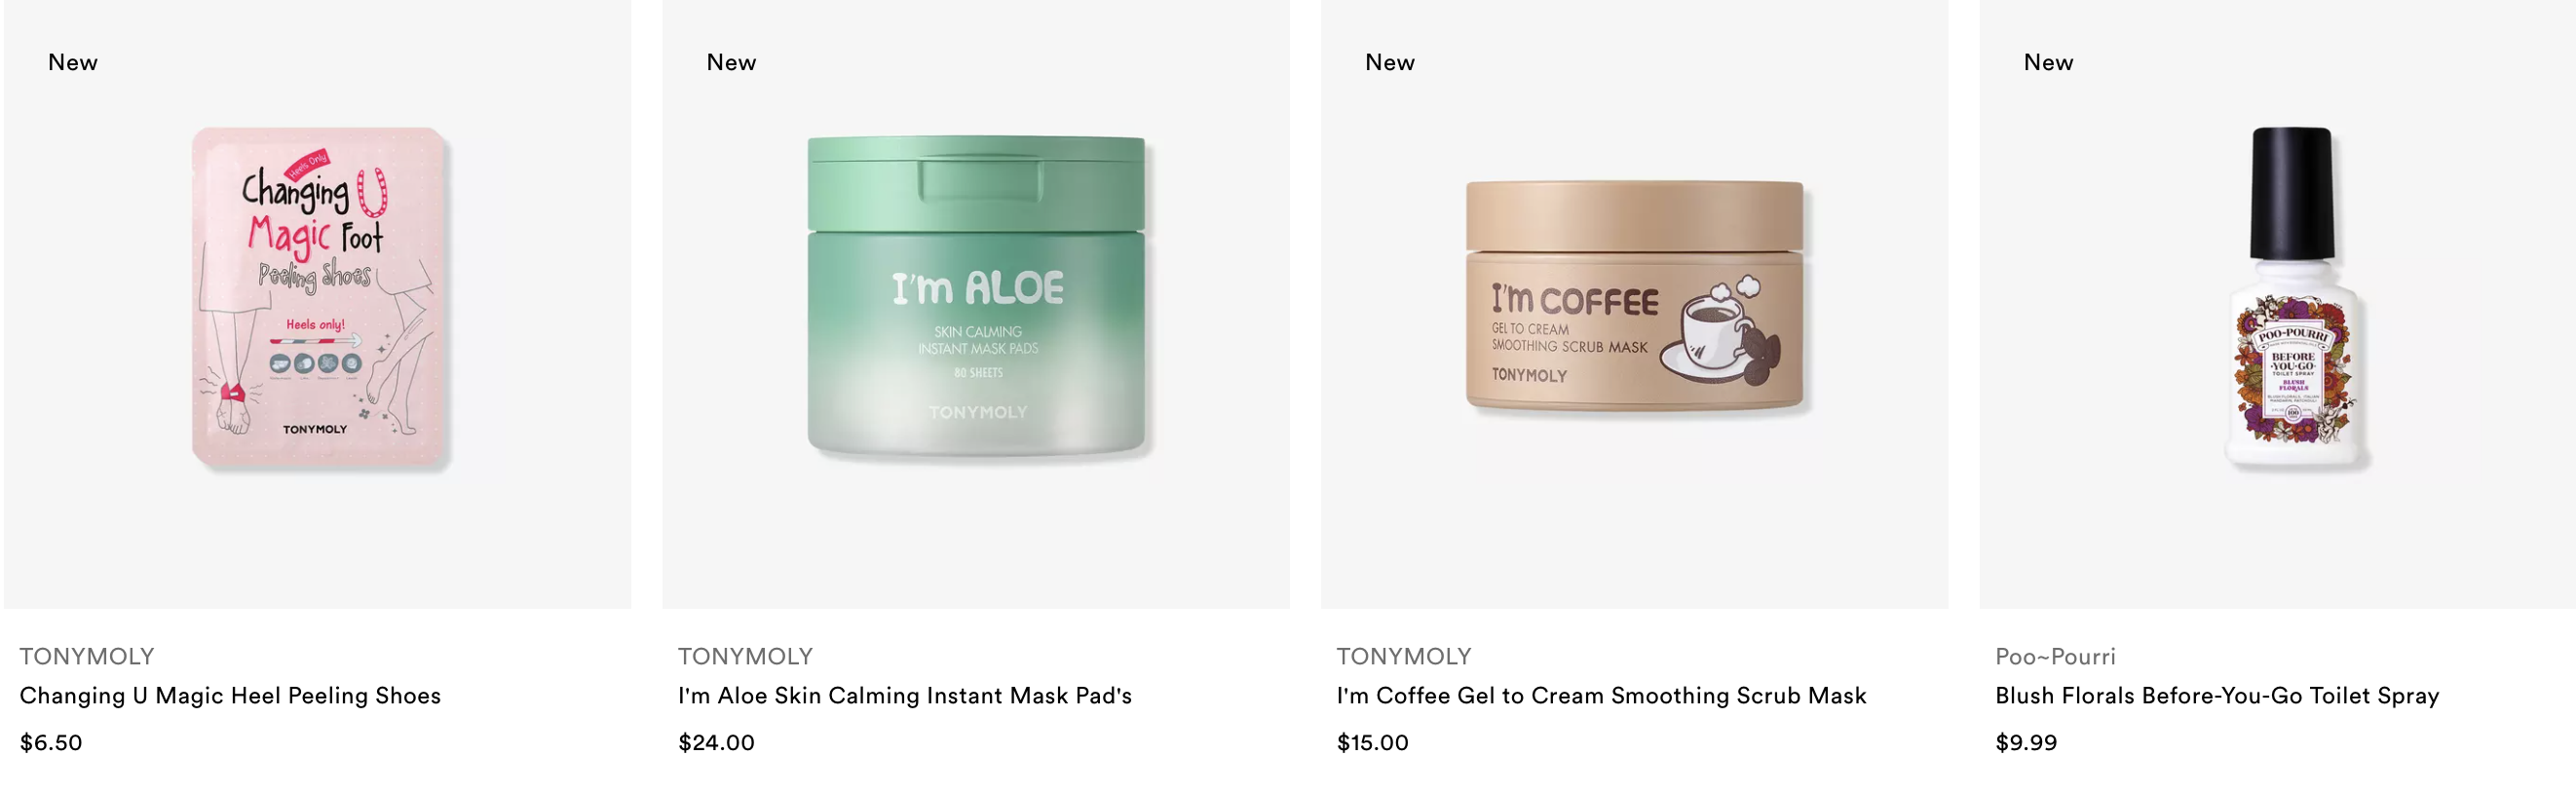Open the I'm Coffee scrub mask product image
This screenshot has height=793, width=2576.
pos(1634,295)
